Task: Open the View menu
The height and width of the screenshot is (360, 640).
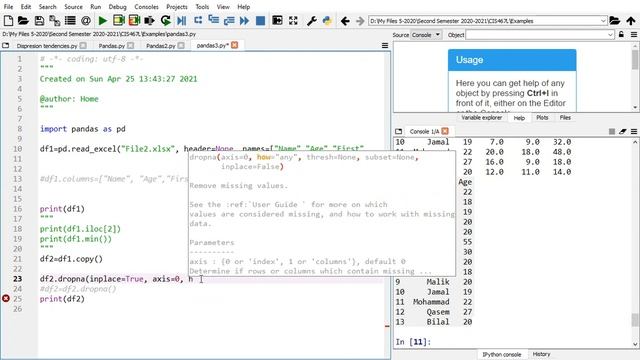Action: click(x=223, y=7)
